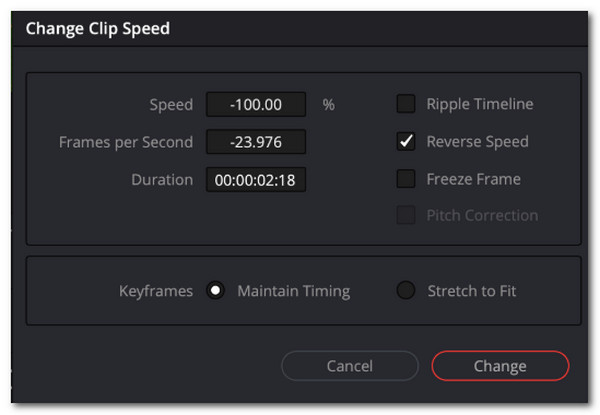Click the Keyframes label text
The width and height of the screenshot is (600, 415).
155,292
